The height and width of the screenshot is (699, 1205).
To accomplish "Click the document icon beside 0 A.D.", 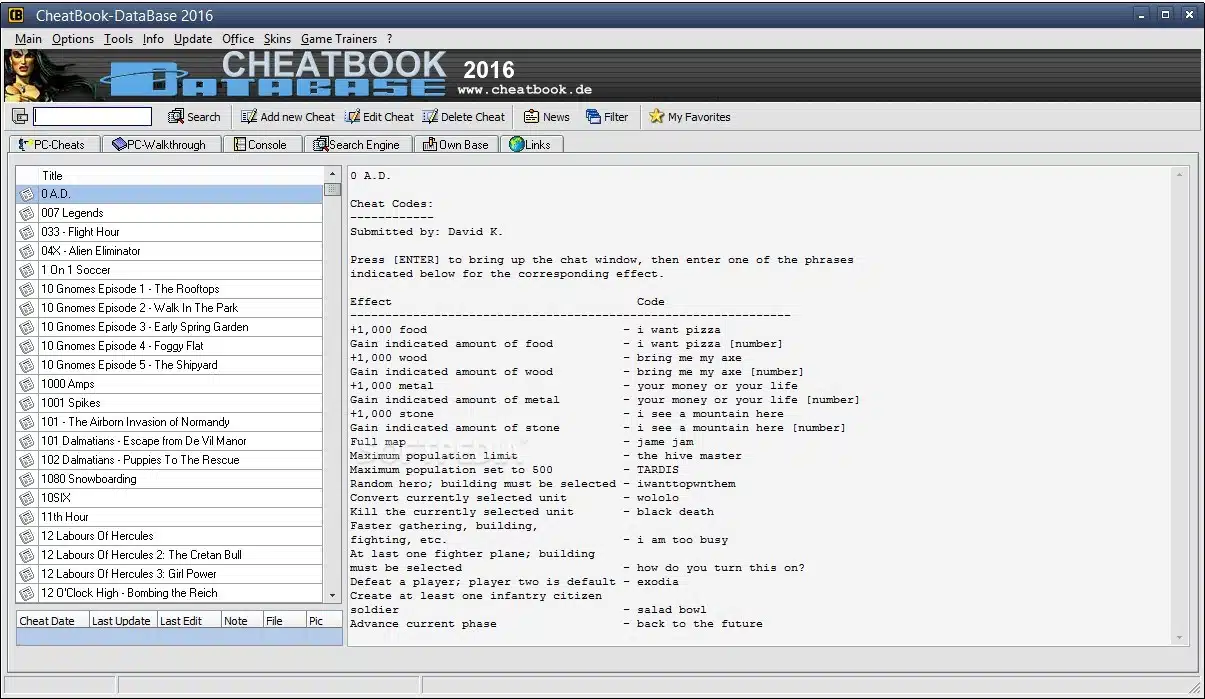I will [27, 194].
